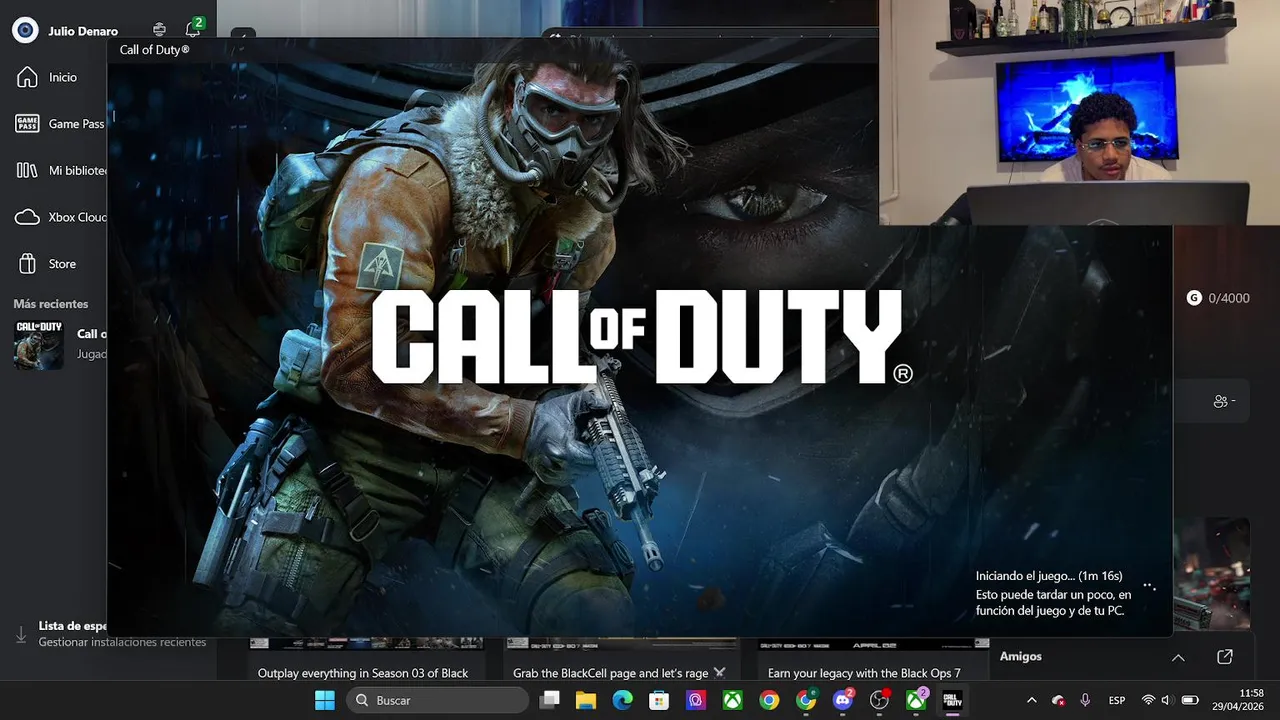1280x720 pixels.
Task: Click the back arrow behind the splash window
Action: (243, 35)
